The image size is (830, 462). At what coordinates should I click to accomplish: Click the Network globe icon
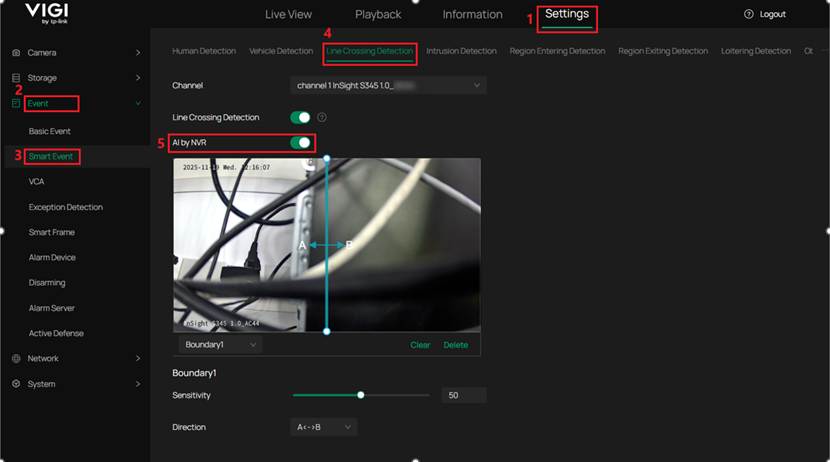click(x=16, y=358)
